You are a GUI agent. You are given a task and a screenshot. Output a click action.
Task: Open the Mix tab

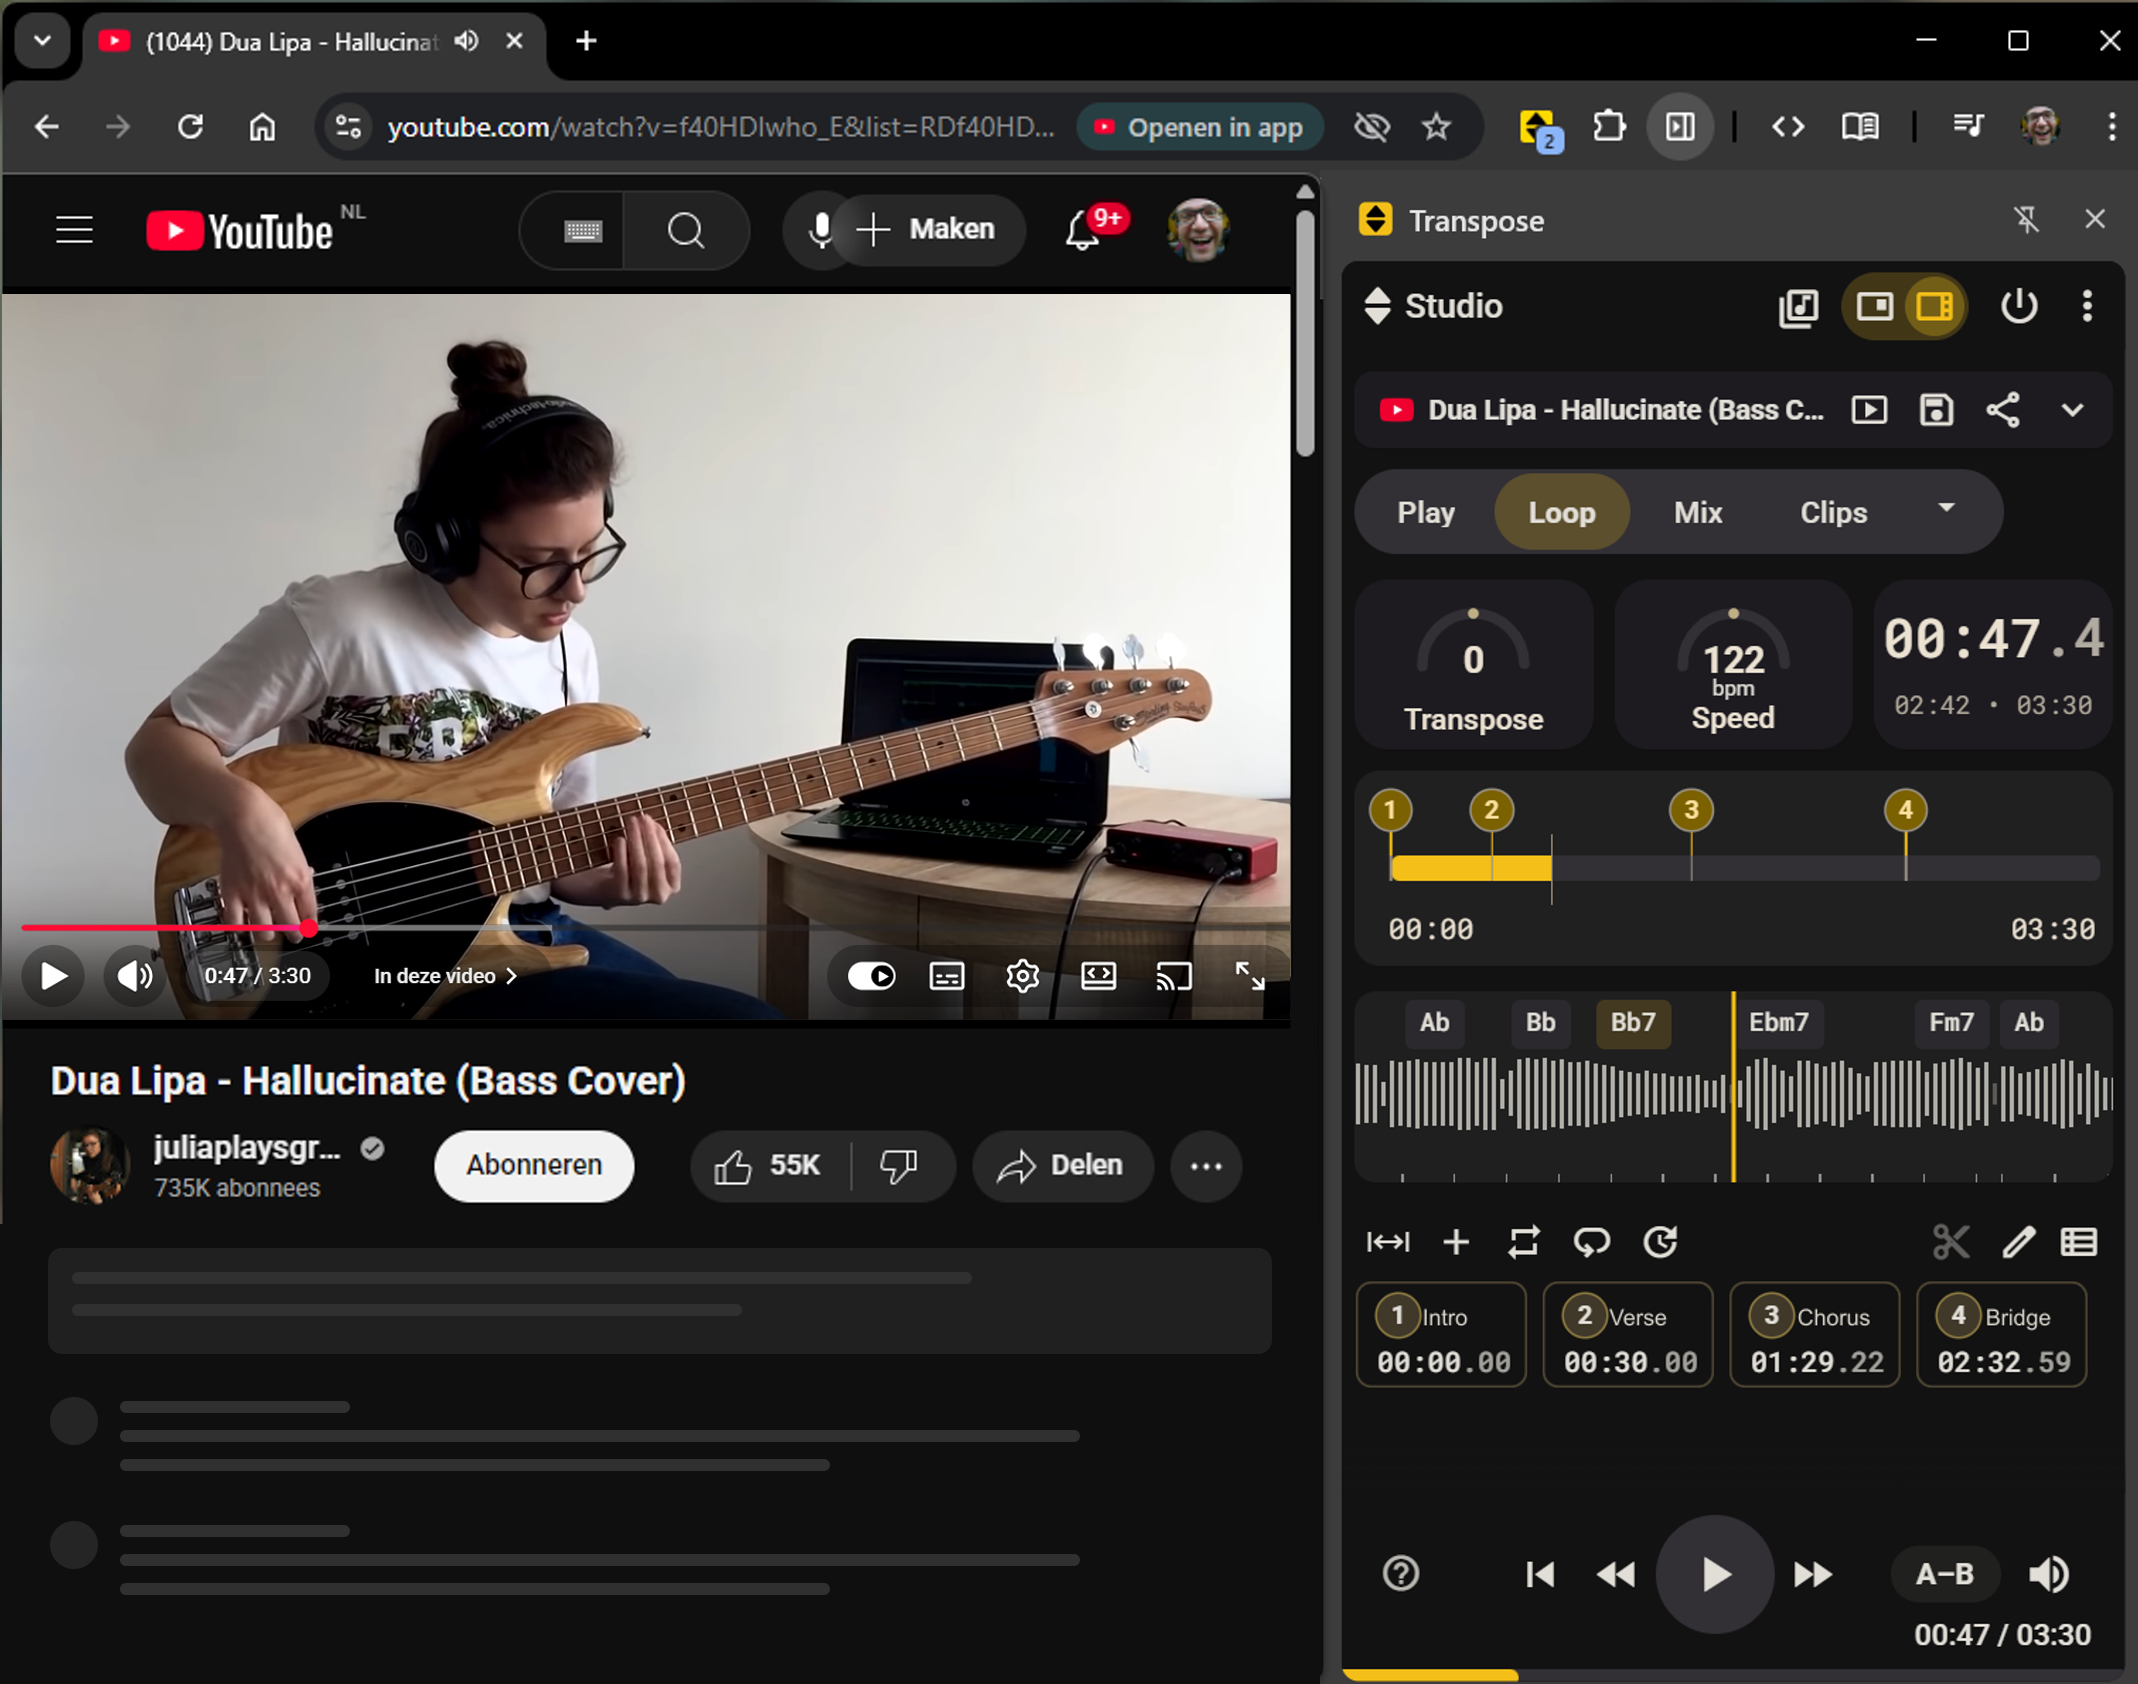tap(1697, 513)
